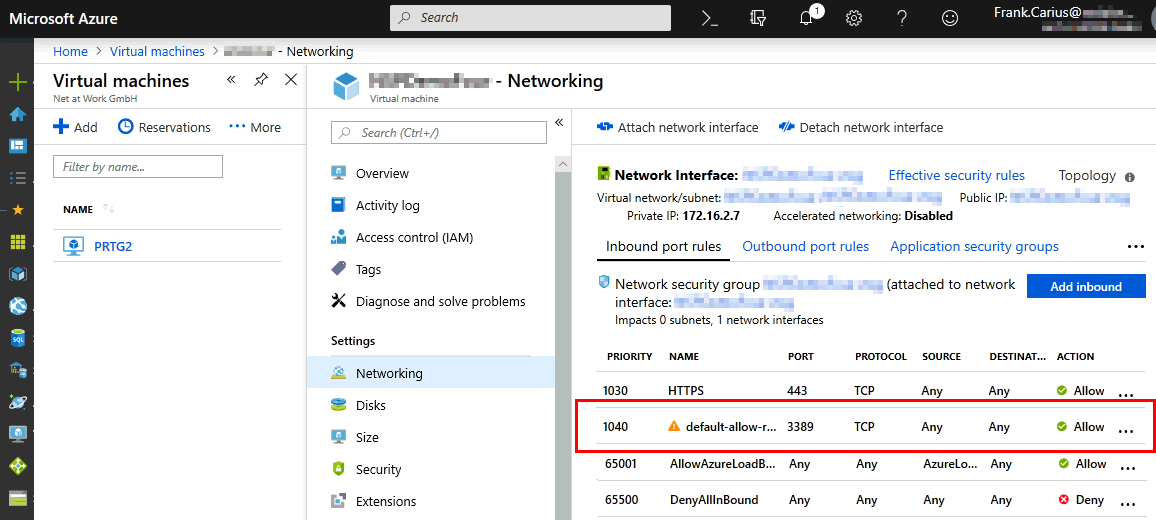
Task: Click the Favorites star icon in sidebar
Action: pyautogui.click(x=17, y=210)
